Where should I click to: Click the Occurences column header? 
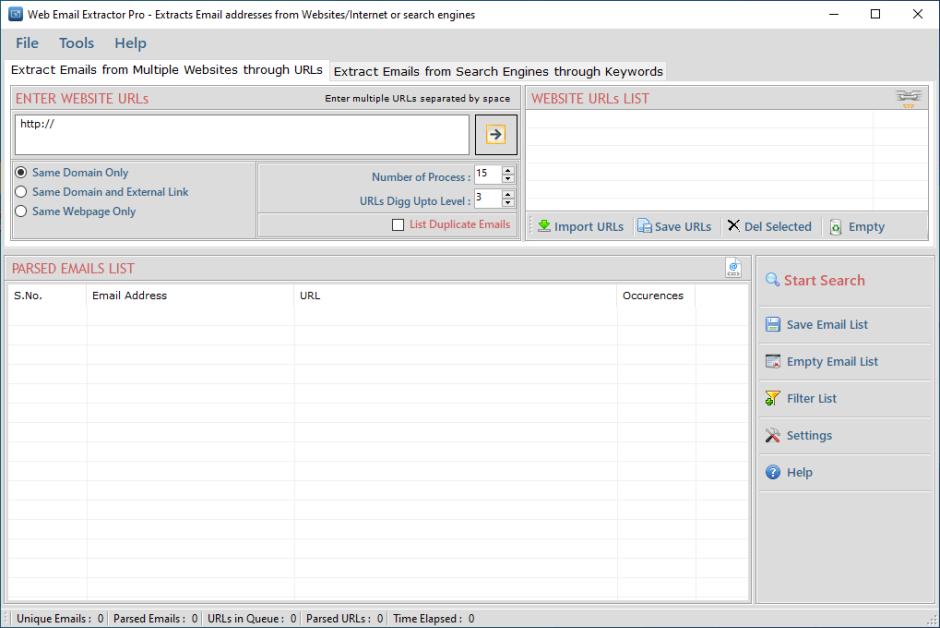(x=656, y=295)
